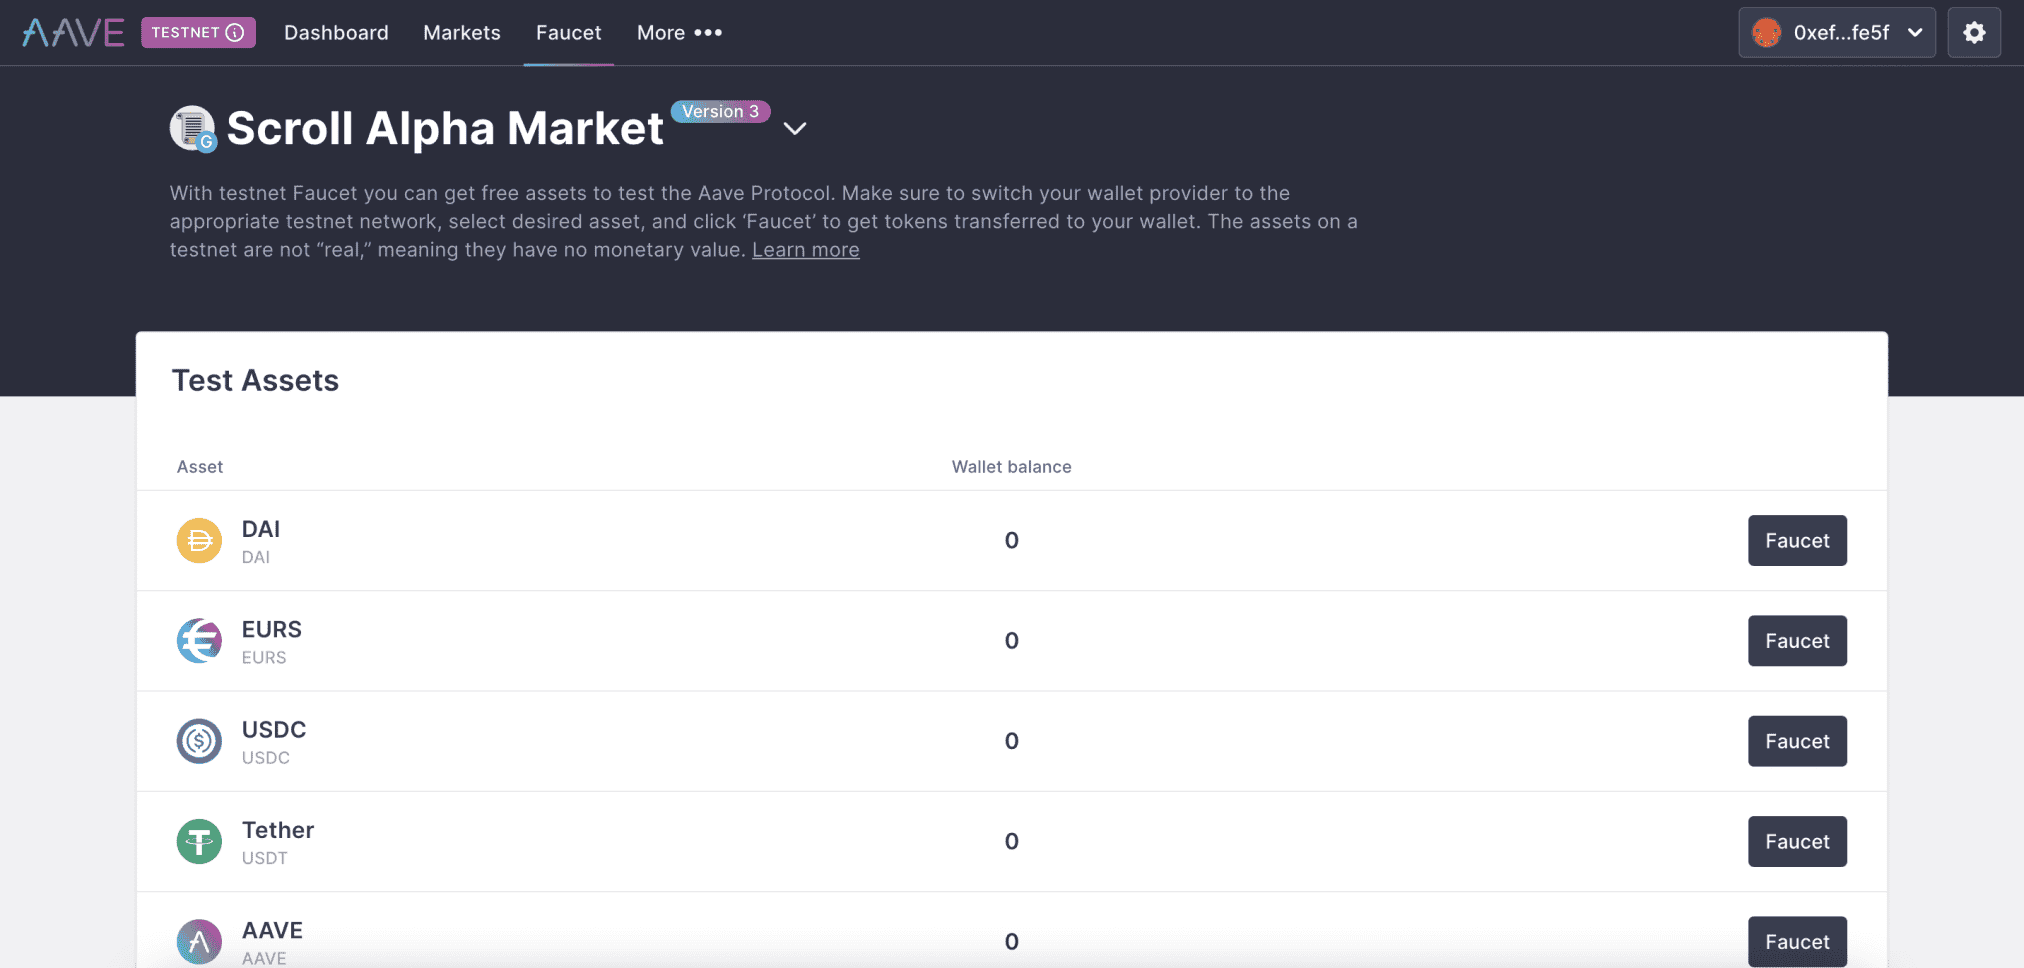Click the Tether asset name
Image resolution: width=2024 pixels, height=968 pixels.
[278, 830]
